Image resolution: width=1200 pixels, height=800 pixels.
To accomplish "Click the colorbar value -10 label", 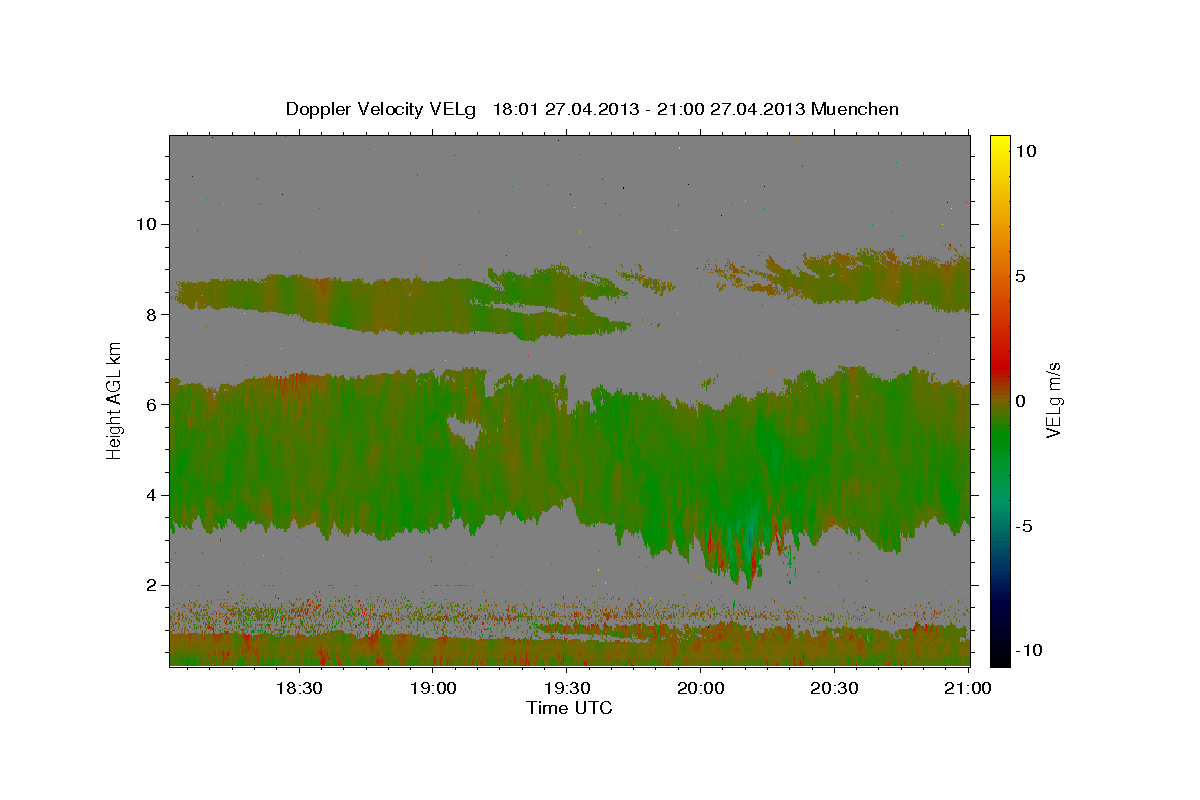I will click(x=1029, y=650).
